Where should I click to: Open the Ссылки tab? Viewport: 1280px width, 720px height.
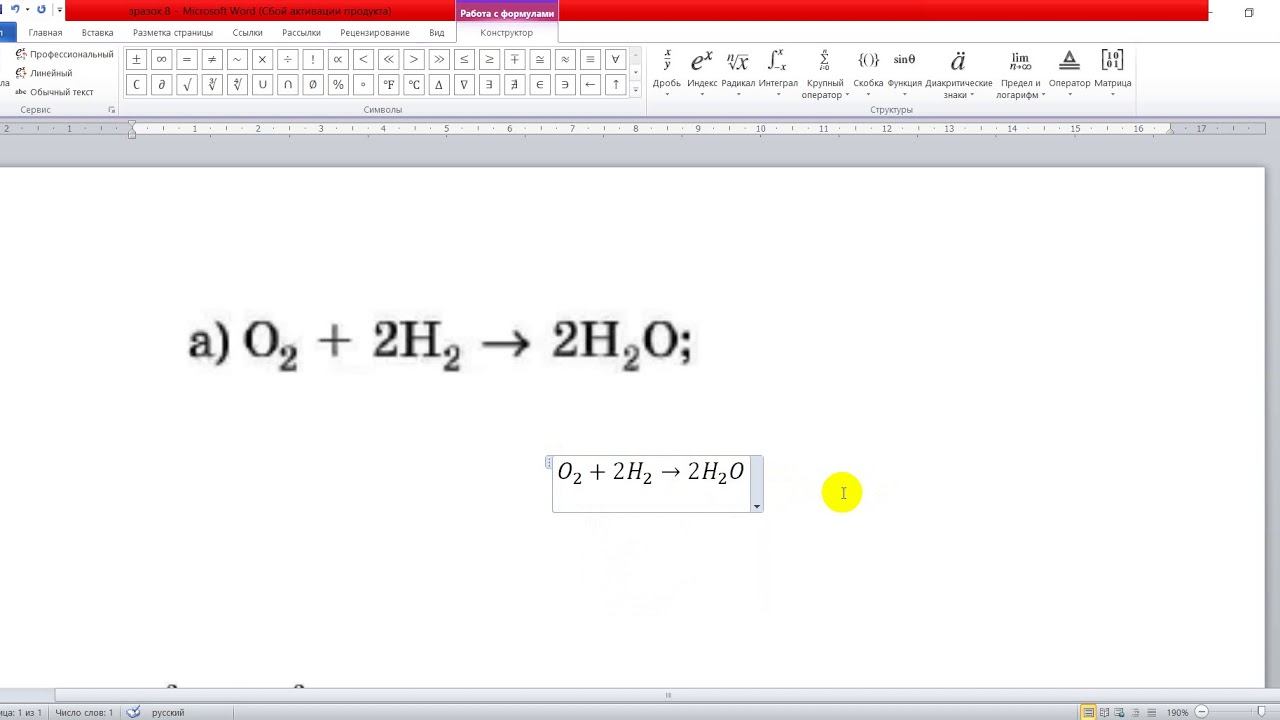point(248,33)
